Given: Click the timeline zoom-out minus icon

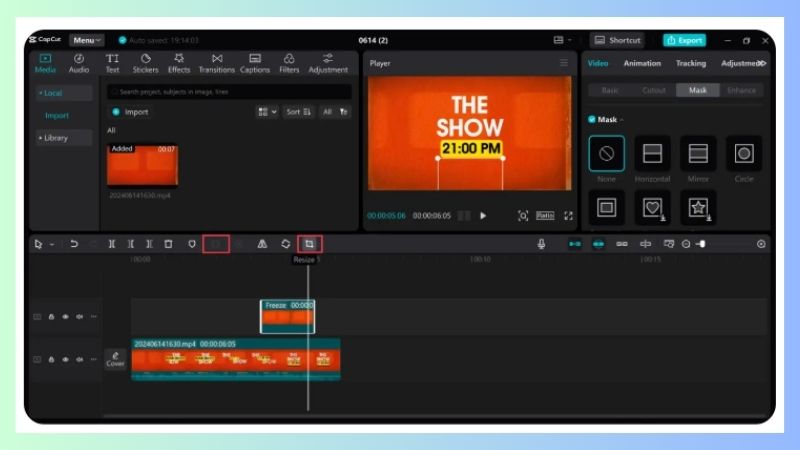Looking at the screenshot, I should click(x=686, y=244).
